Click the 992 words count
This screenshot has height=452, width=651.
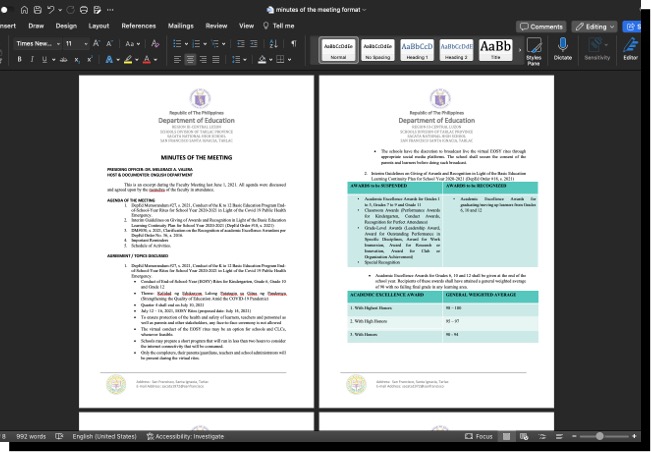point(31,436)
